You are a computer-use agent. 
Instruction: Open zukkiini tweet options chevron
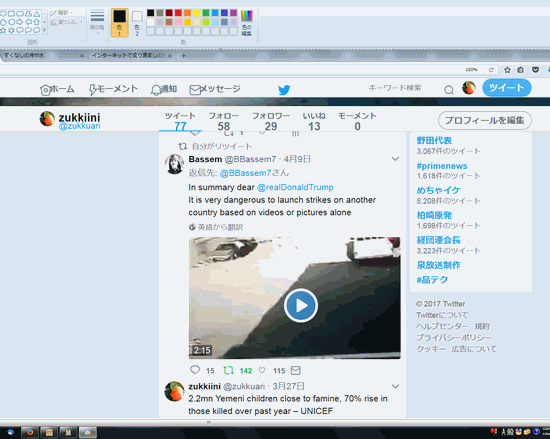point(395,386)
